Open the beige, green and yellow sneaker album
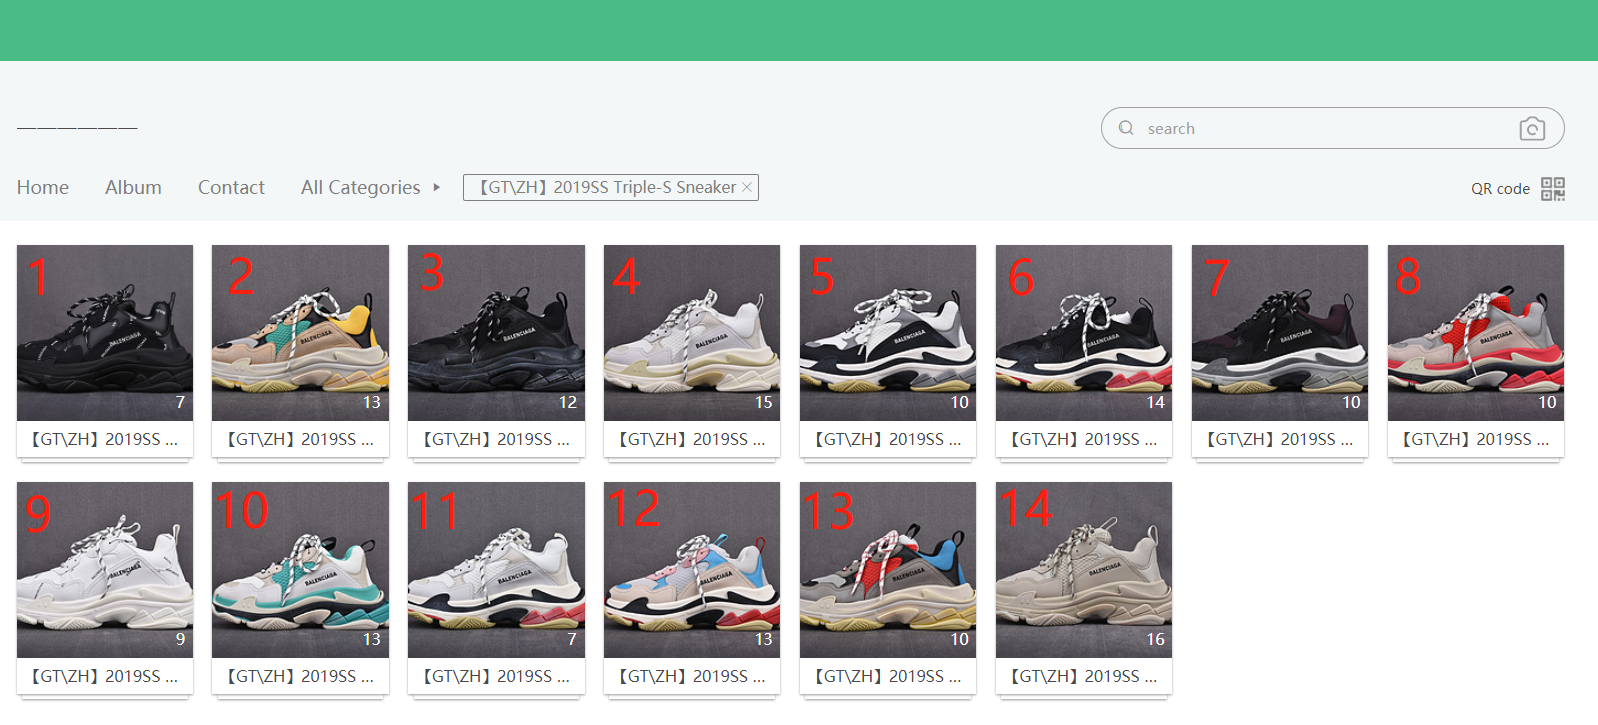The height and width of the screenshot is (725, 1598). pyautogui.click(x=300, y=332)
